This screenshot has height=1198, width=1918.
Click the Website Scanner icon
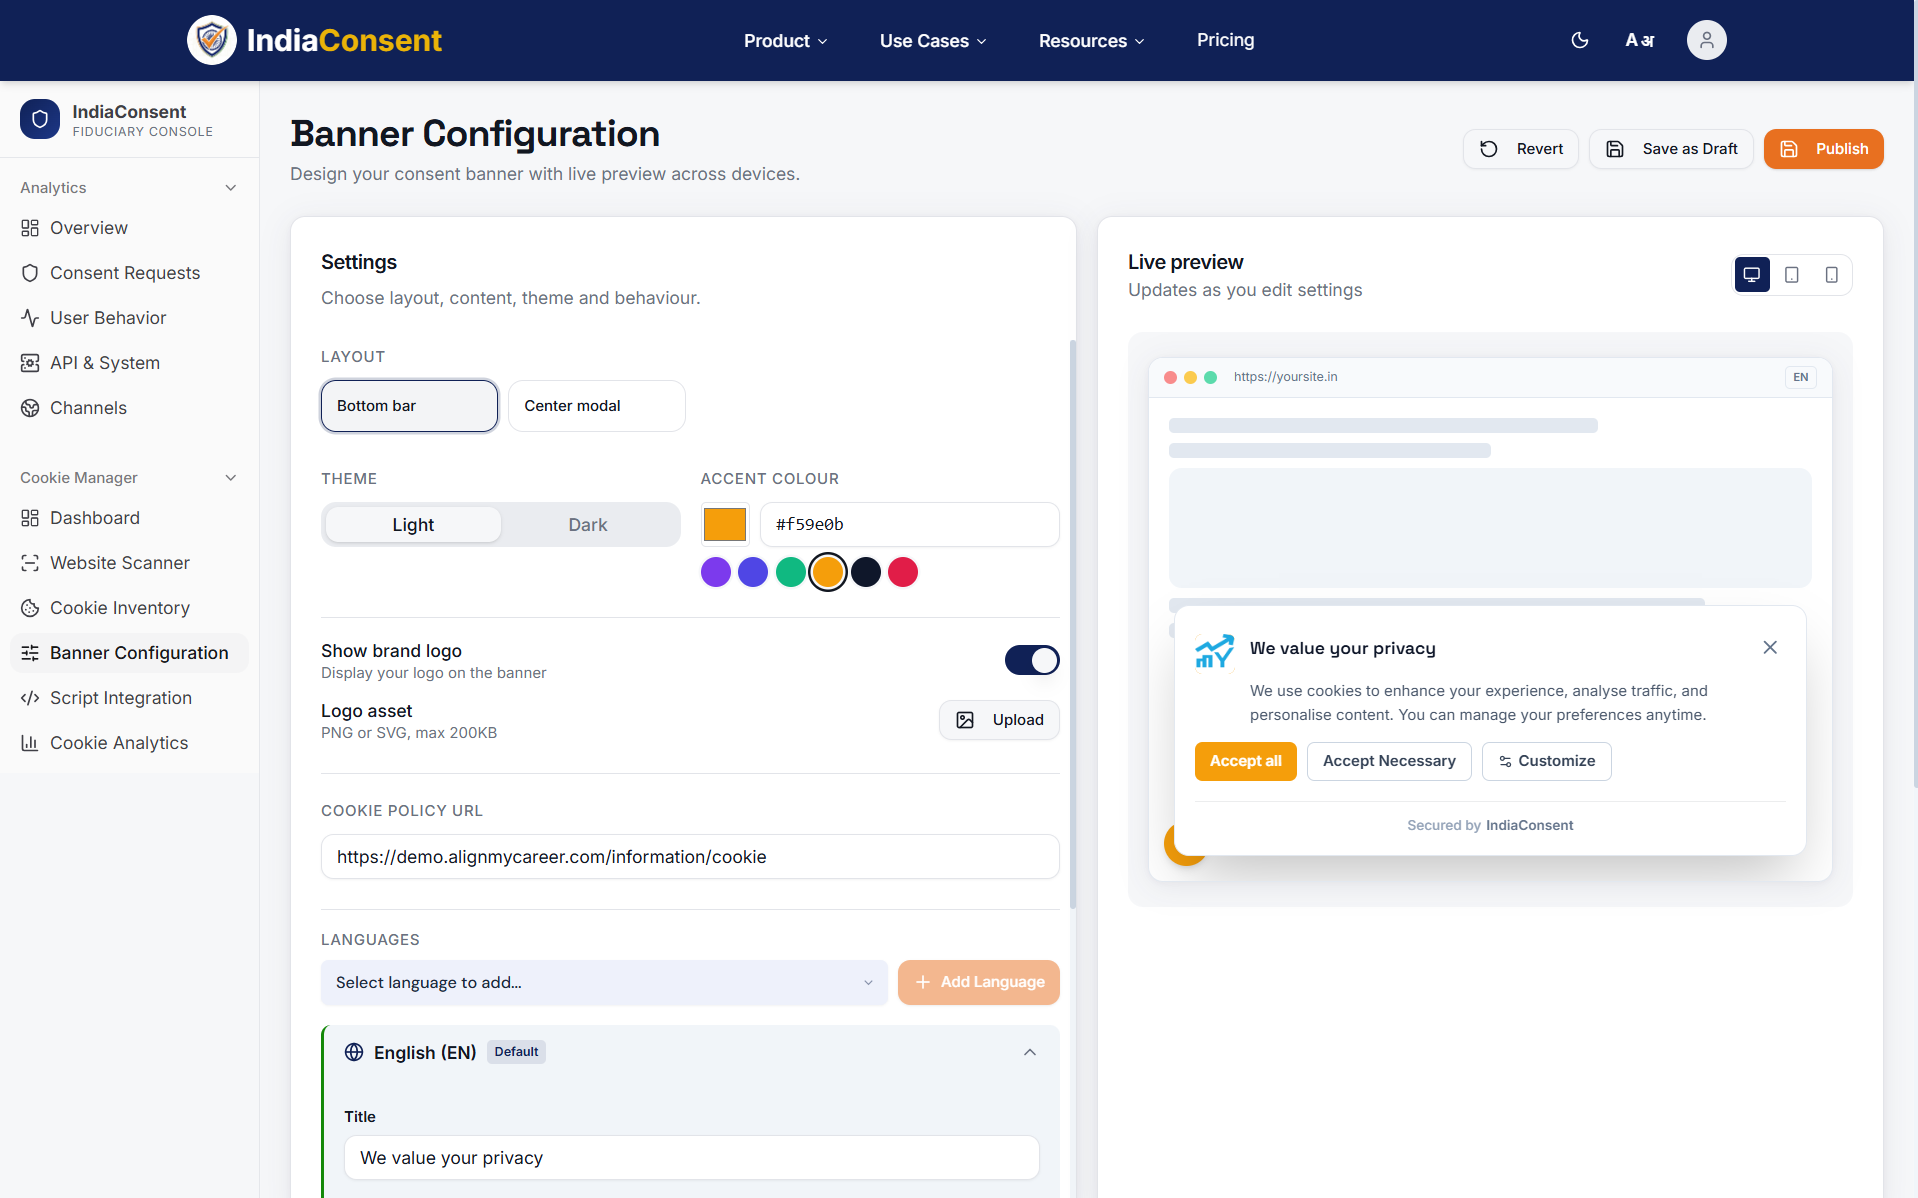30,563
